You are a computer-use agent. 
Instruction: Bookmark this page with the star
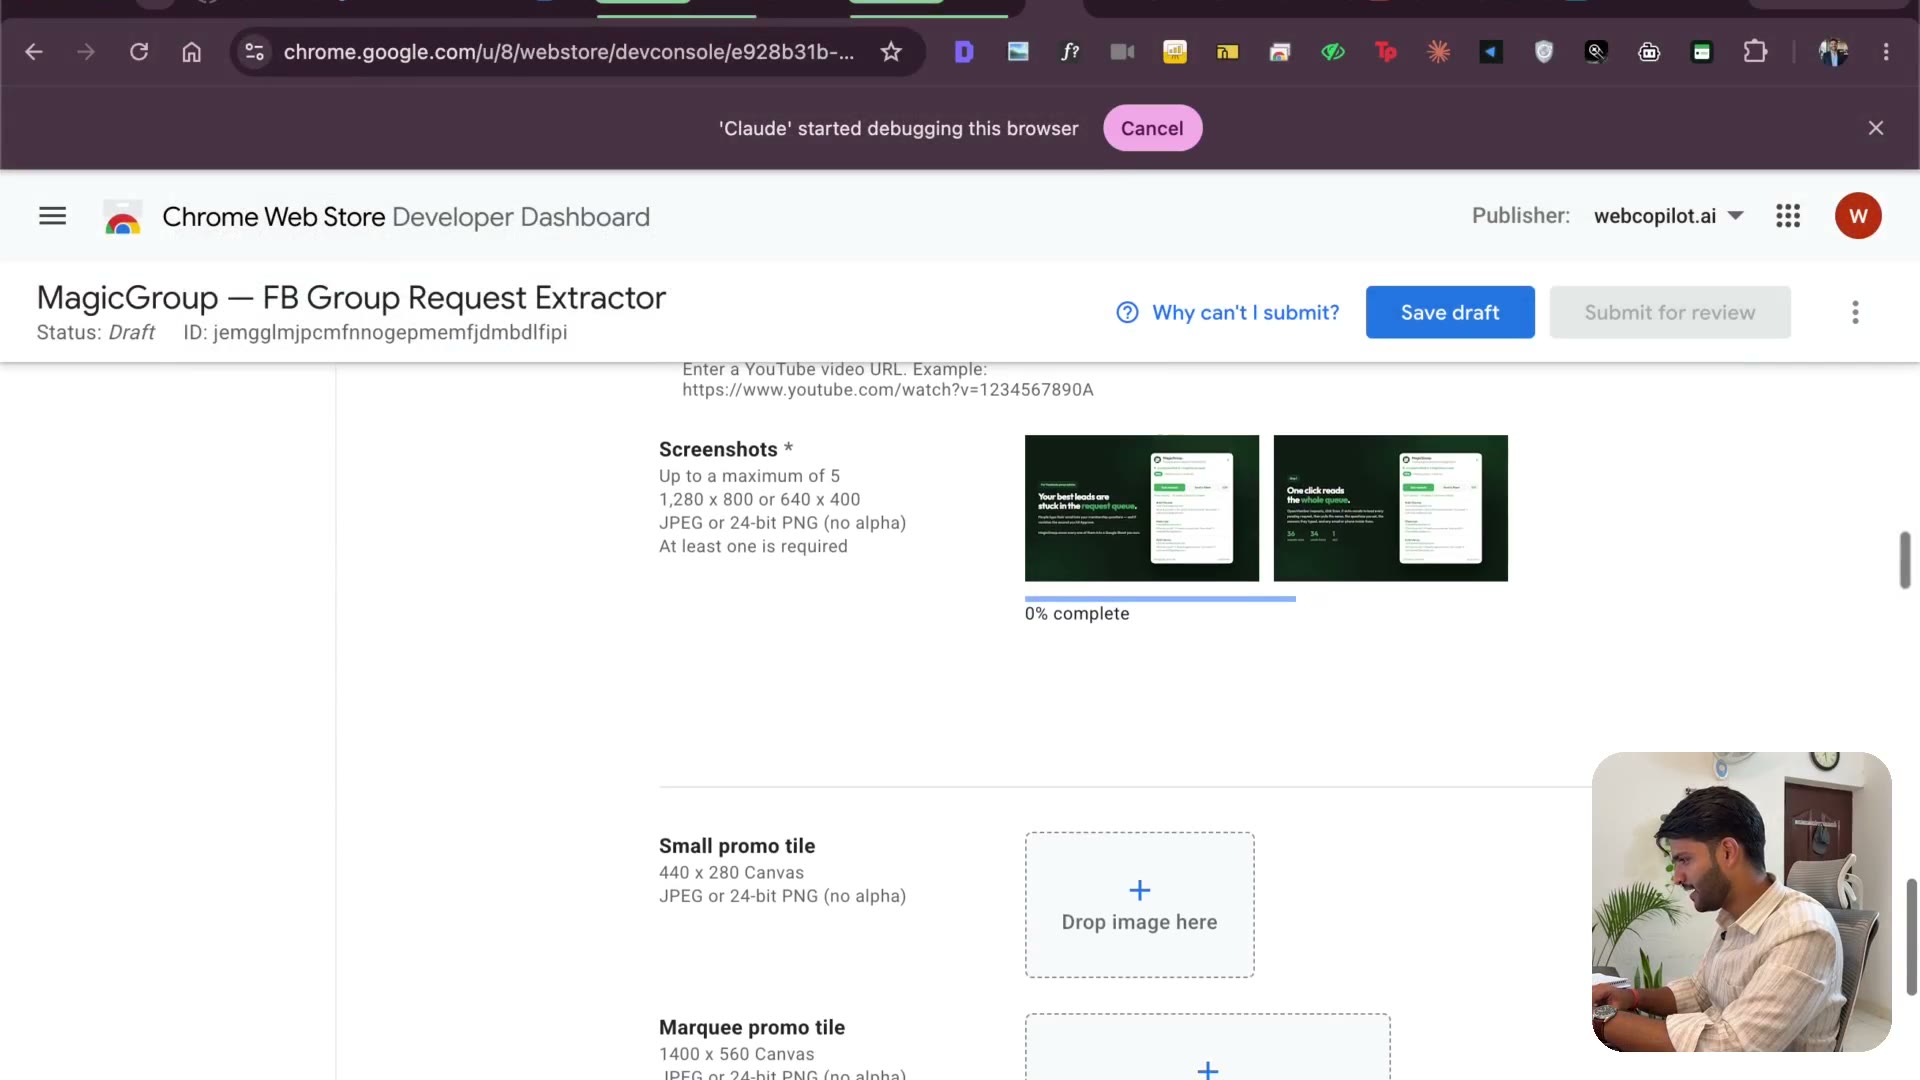coord(891,52)
